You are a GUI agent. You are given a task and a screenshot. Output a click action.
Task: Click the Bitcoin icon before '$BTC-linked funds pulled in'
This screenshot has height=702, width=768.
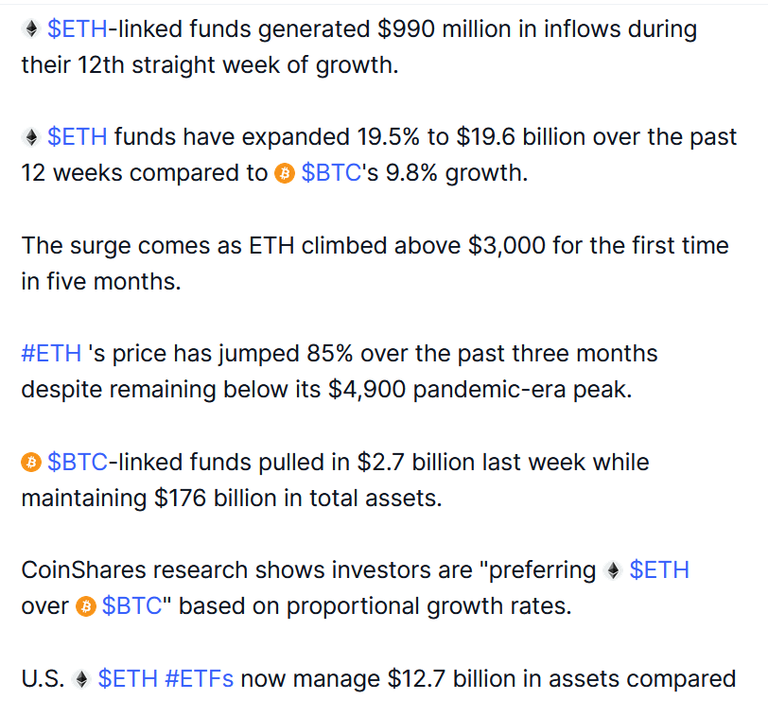(31, 462)
